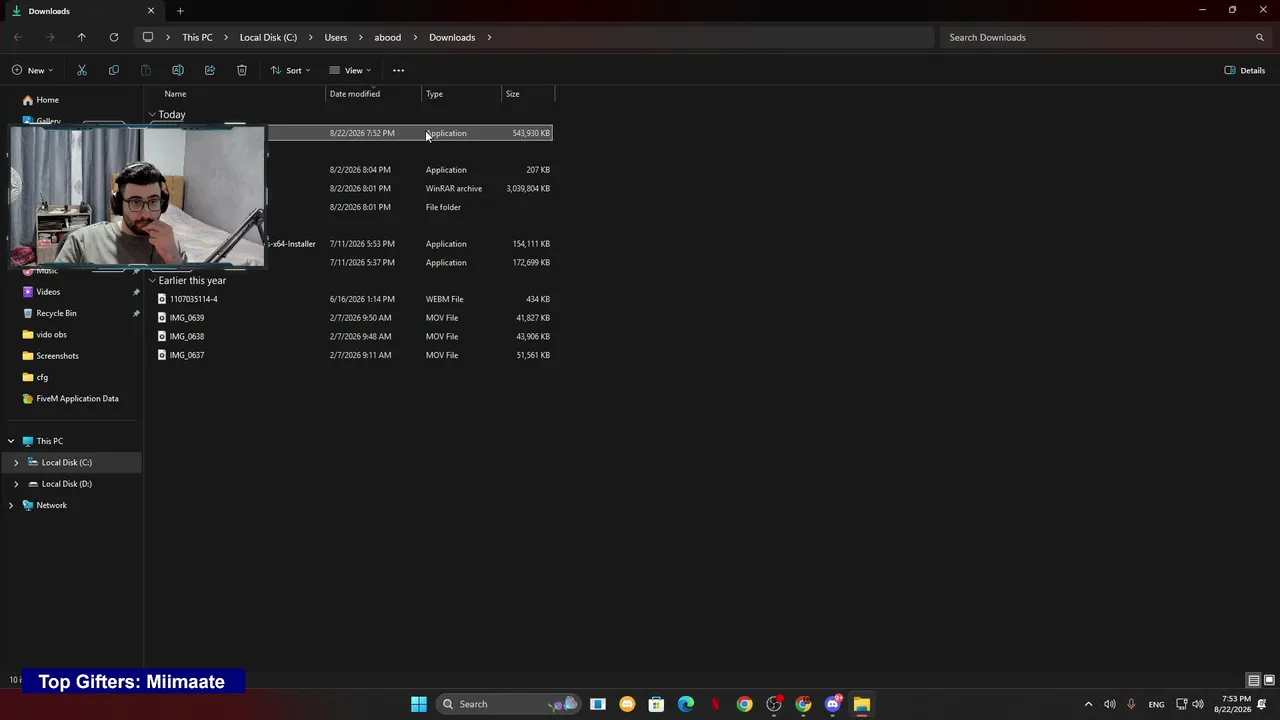Open Netflix from the taskbar
Image resolution: width=1280 pixels, height=720 pixels.
(715, 704)
